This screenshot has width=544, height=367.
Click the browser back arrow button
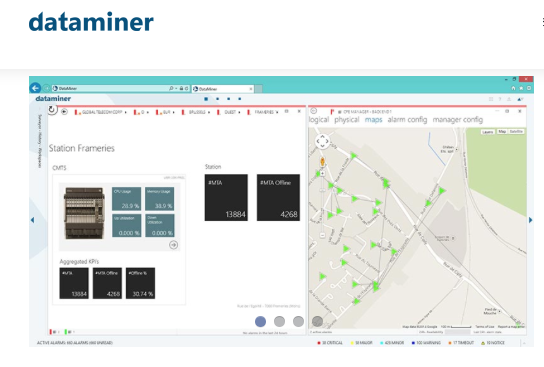pyautogui.click(x=35, y=88)
